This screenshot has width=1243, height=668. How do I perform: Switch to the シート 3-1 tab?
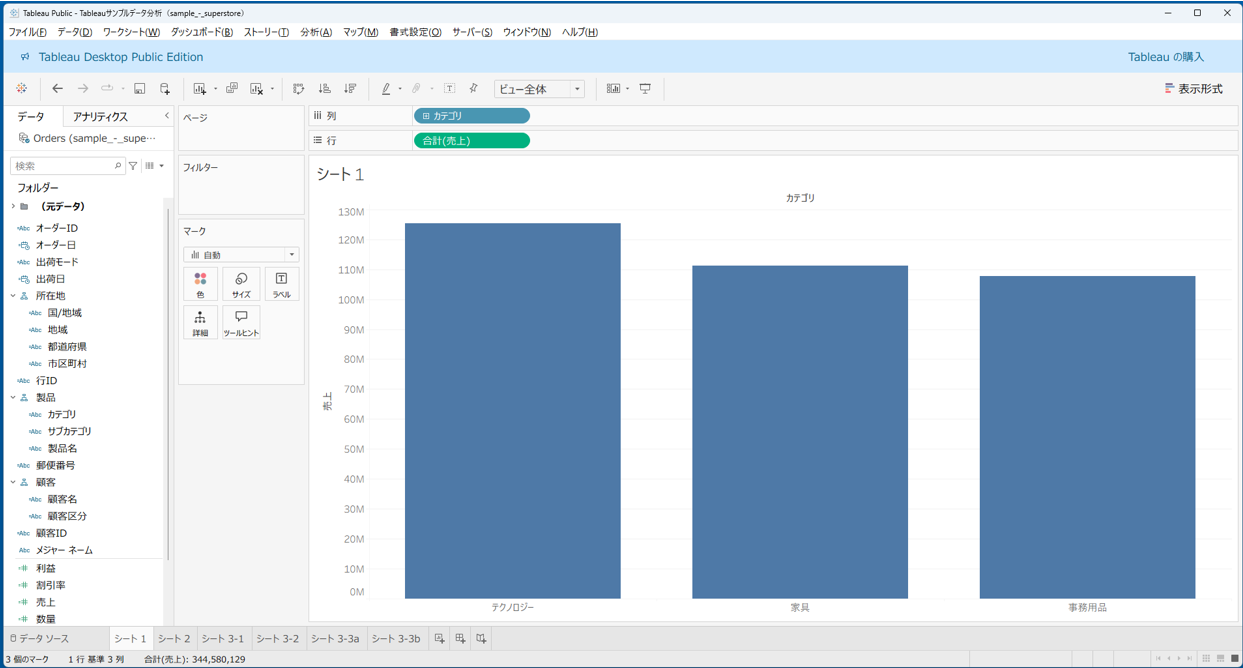coord(222,638)
